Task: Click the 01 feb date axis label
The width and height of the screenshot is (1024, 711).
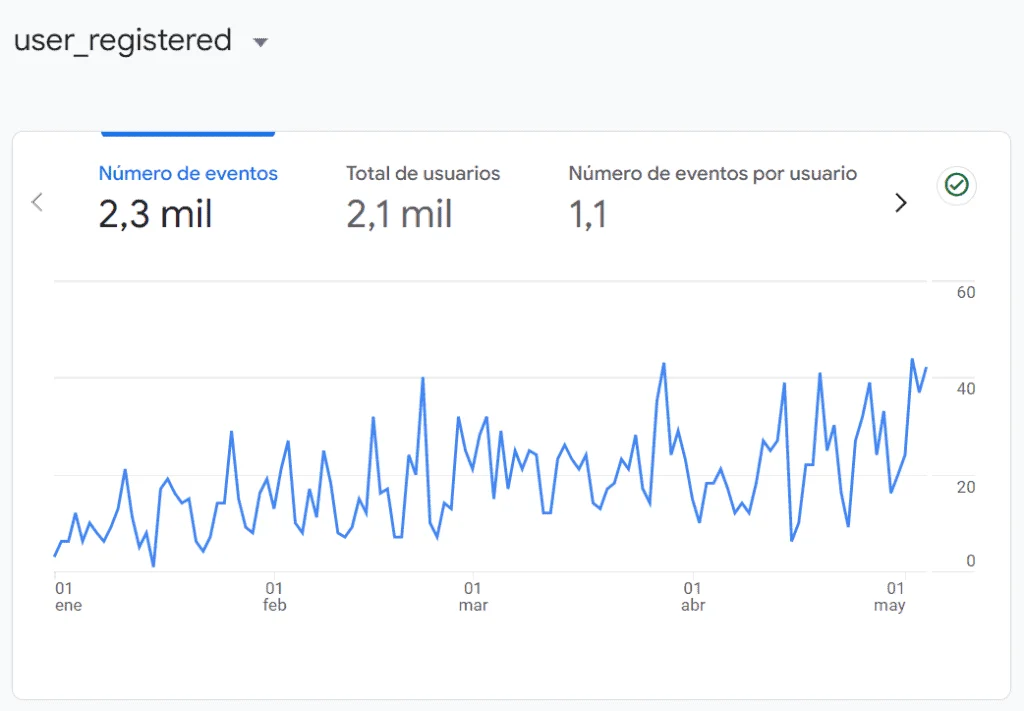Action: [x=274, y=597]
